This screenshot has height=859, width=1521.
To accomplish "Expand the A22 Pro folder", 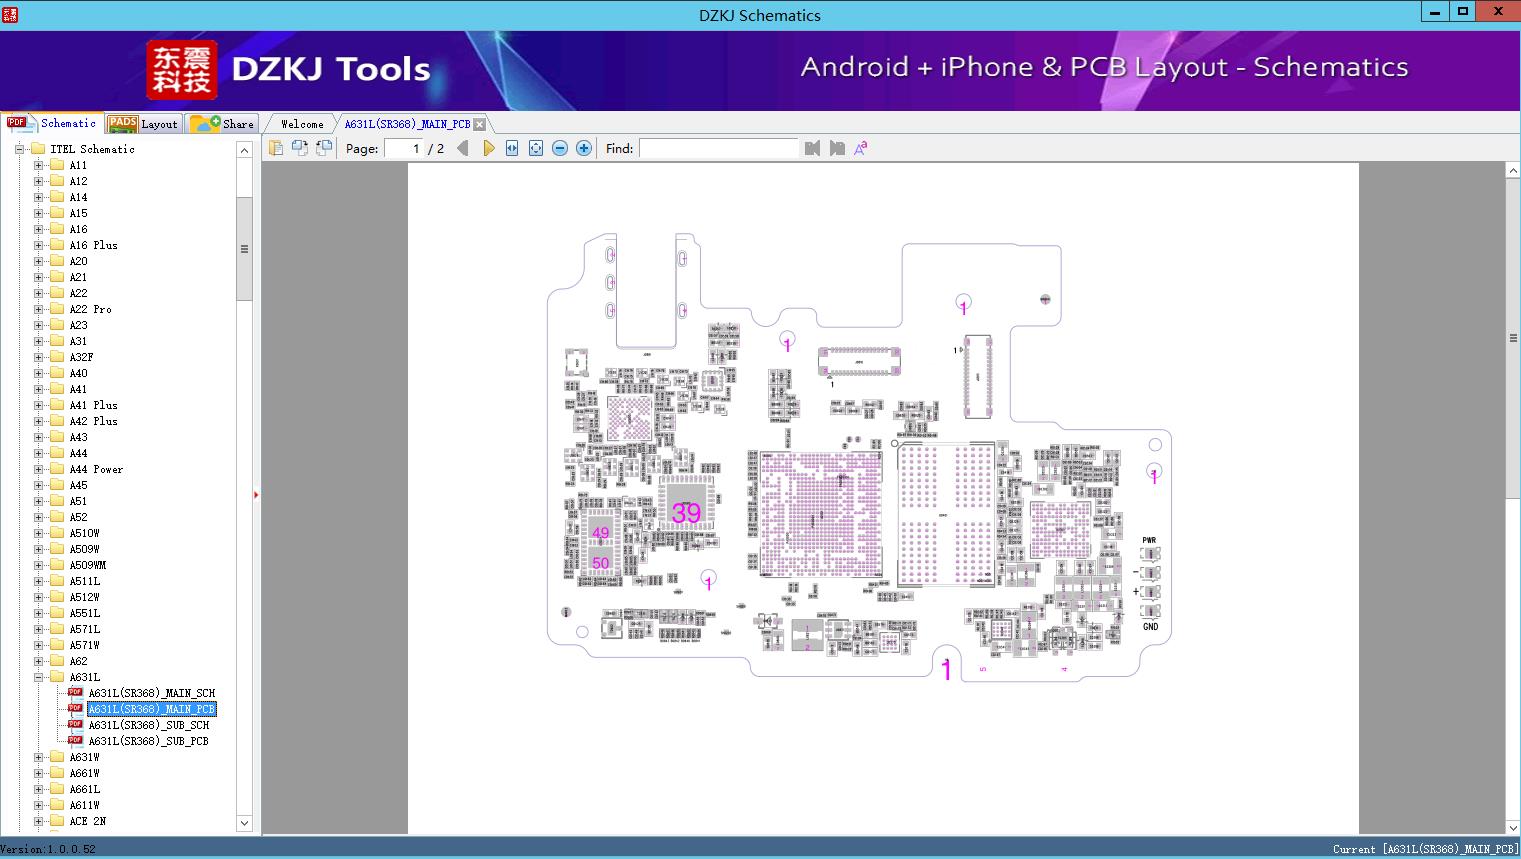I will 39,309.
